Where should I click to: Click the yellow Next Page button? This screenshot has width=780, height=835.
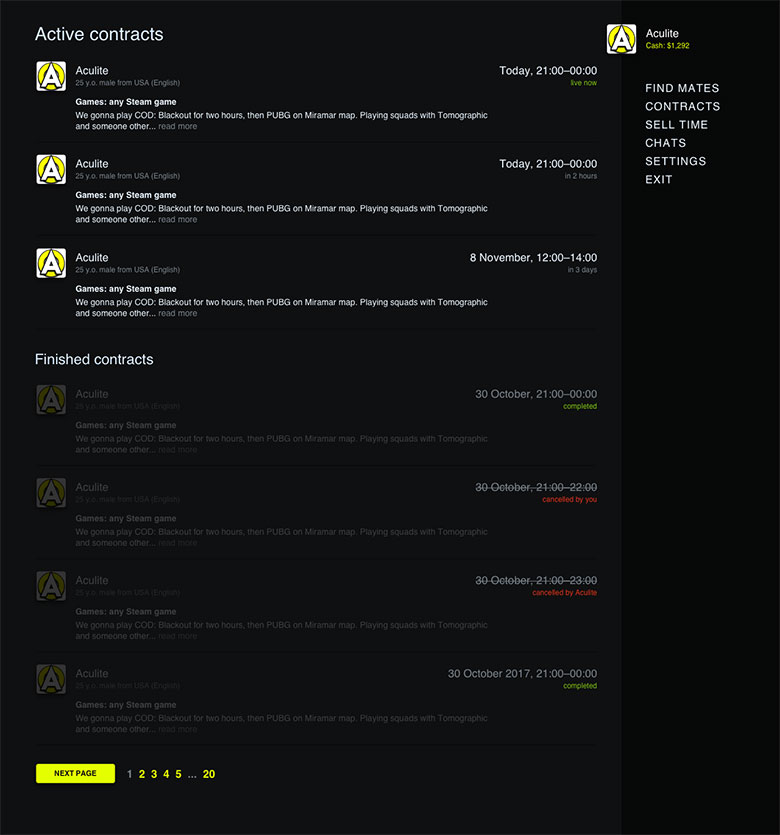pos(76,773)
